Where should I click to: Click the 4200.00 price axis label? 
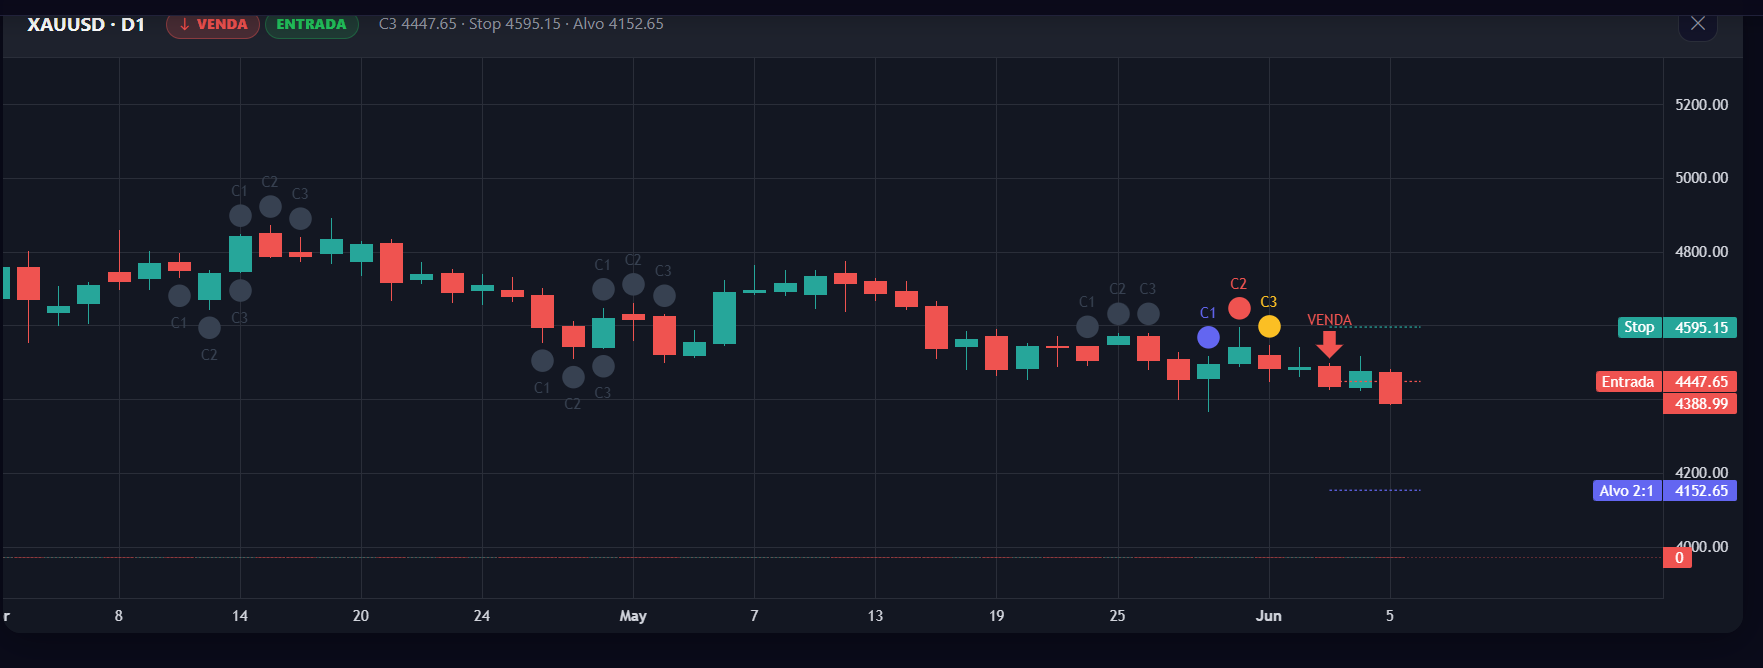1701,472
